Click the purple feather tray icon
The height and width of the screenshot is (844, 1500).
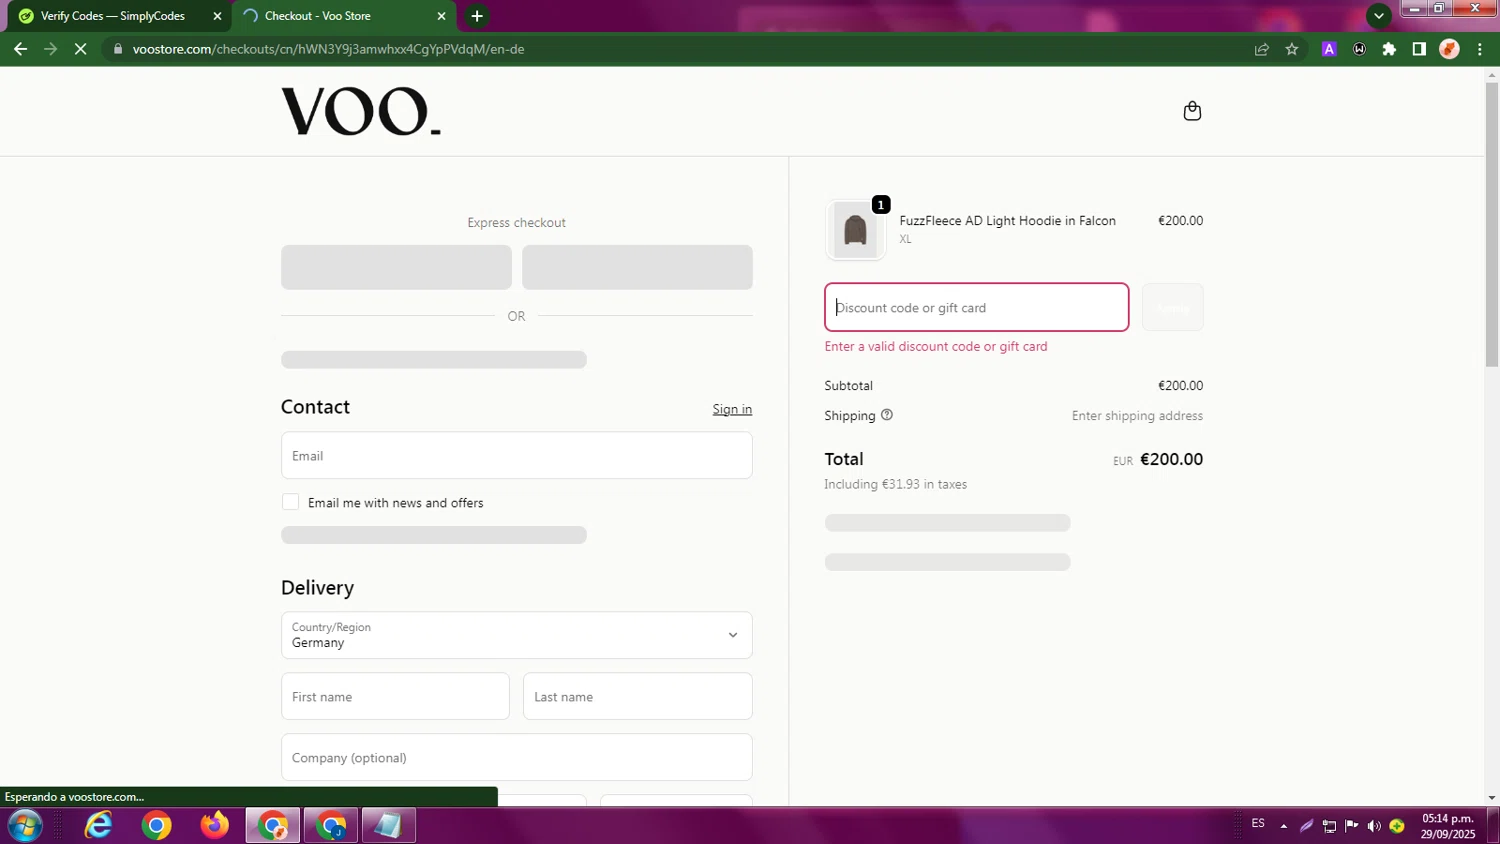[1306, 826]
